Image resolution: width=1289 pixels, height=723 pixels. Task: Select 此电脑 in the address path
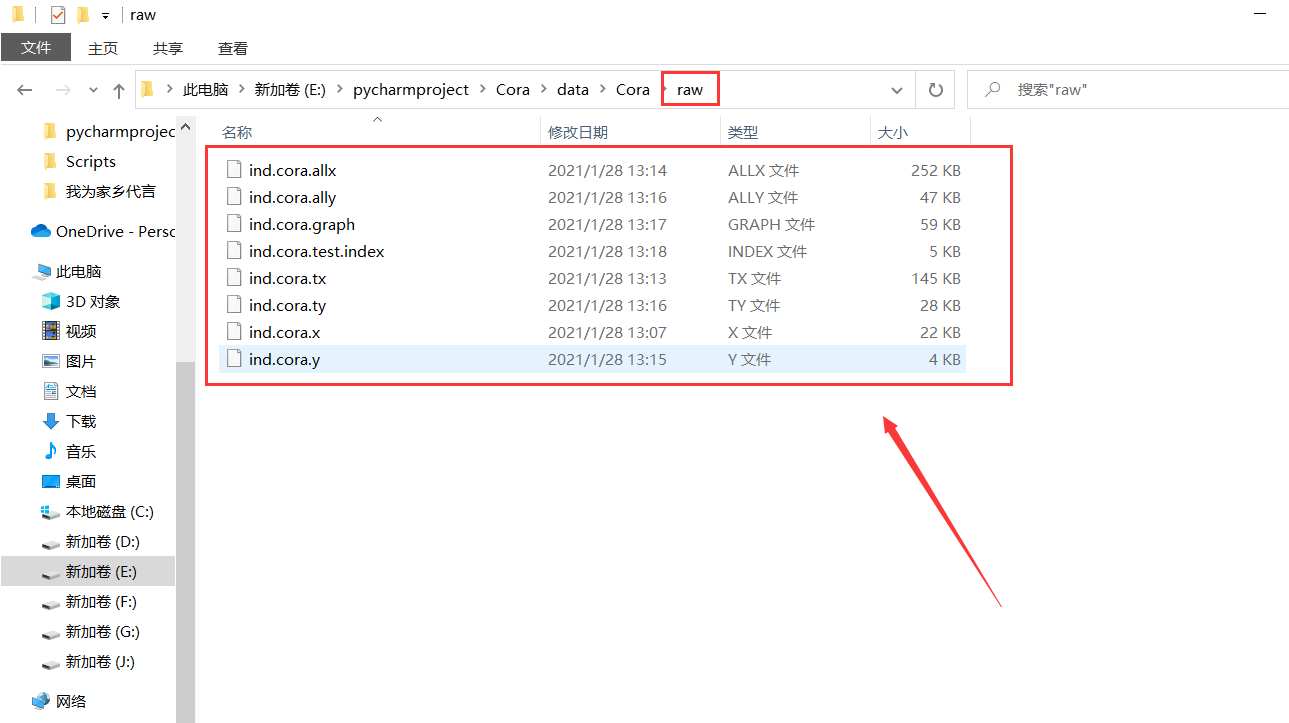tap(206, 90)
